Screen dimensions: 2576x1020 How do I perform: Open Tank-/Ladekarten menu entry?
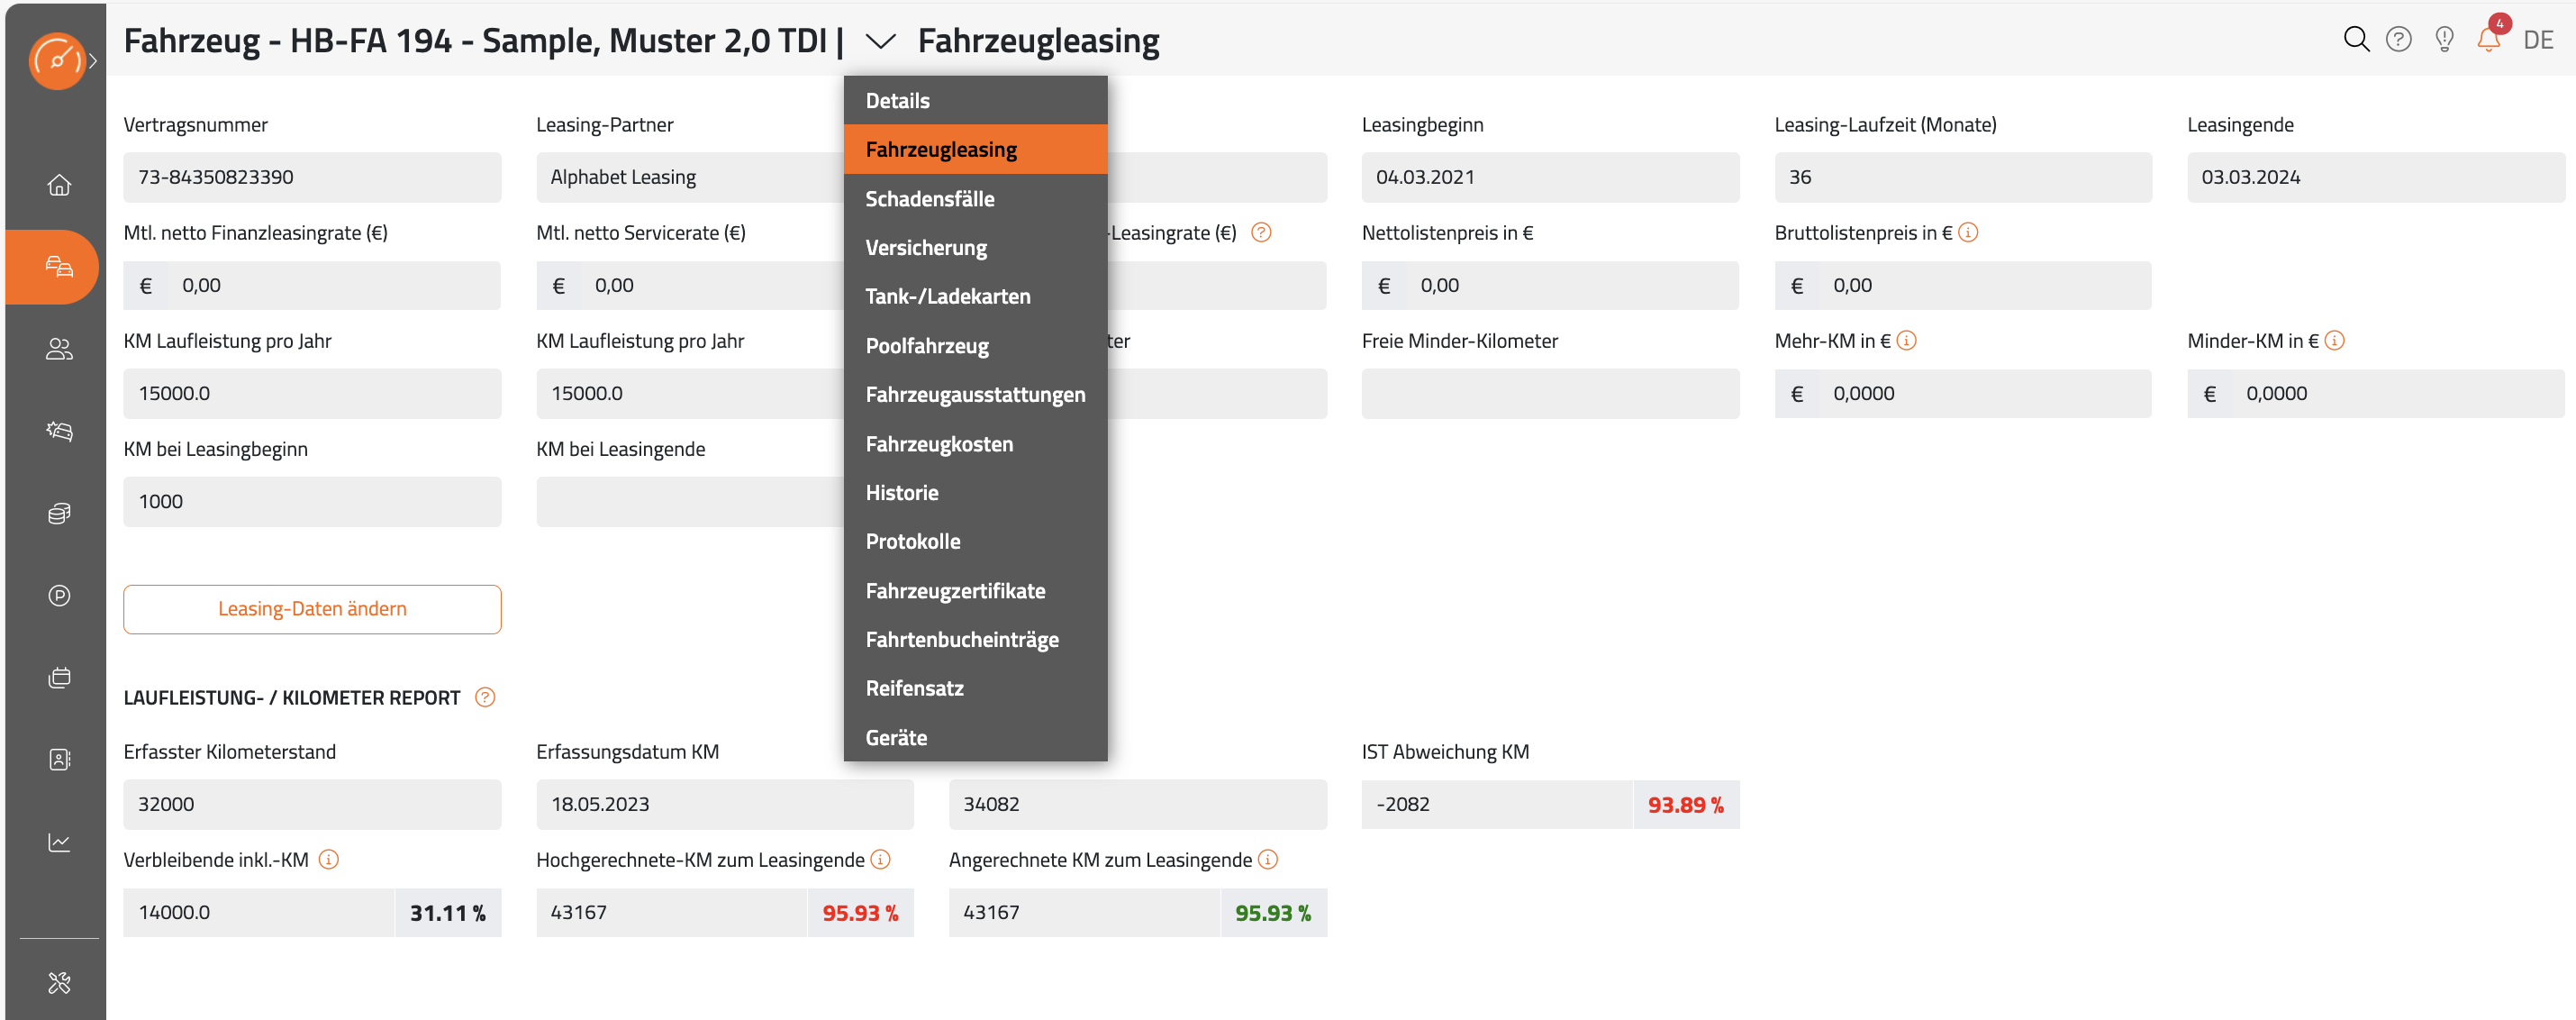tap(975, 296)
